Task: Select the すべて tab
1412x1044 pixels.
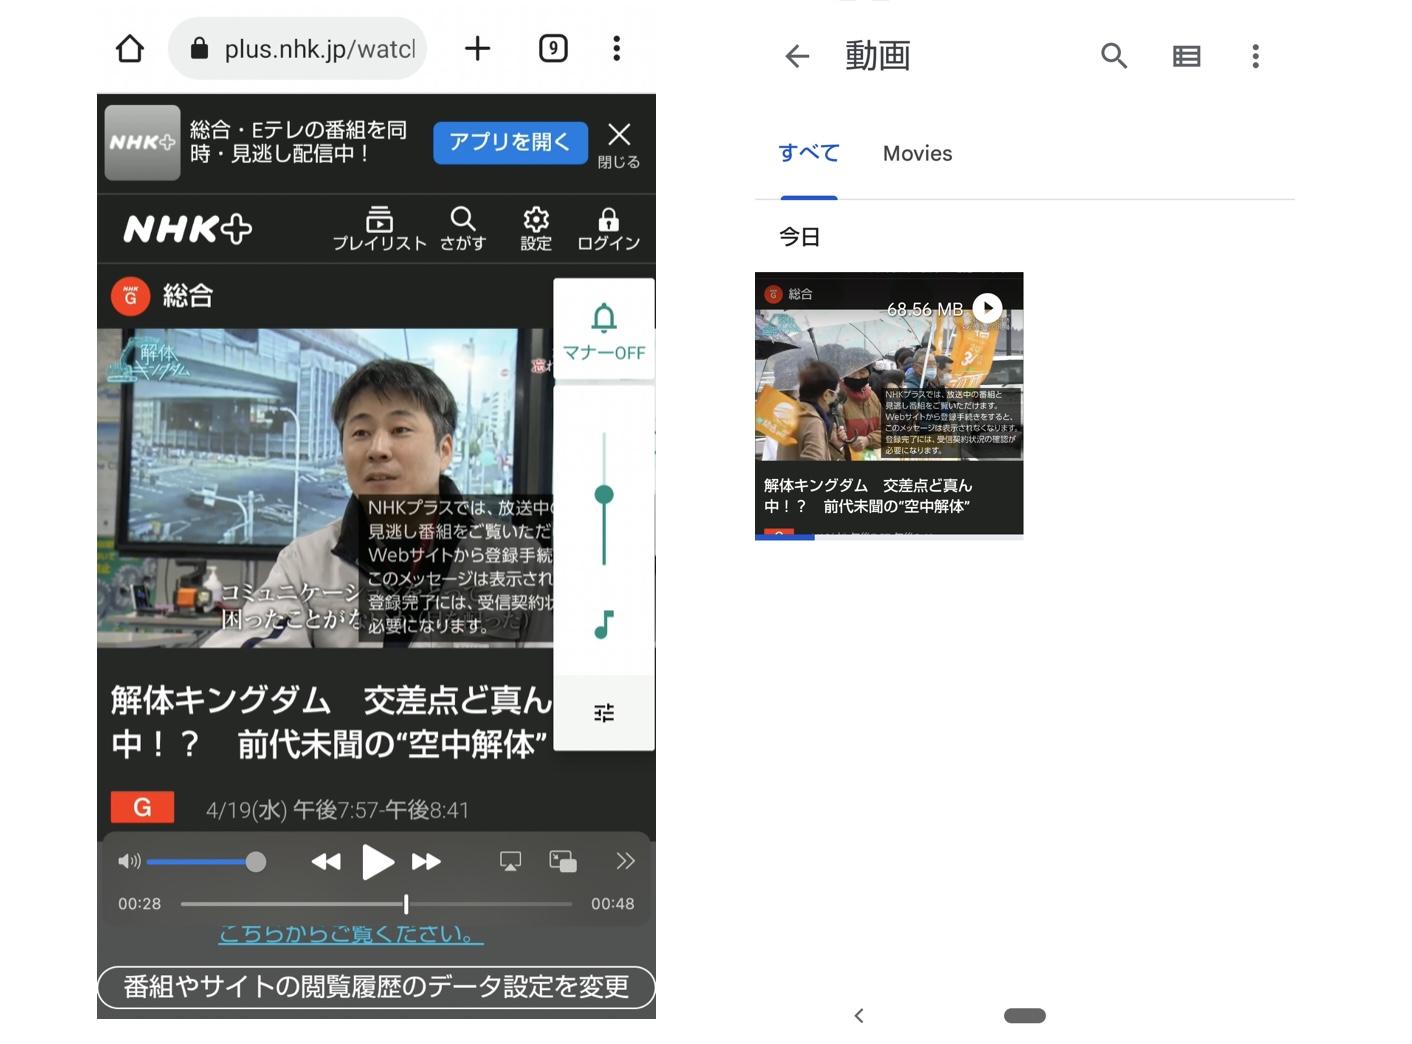Action: point(809,153)
